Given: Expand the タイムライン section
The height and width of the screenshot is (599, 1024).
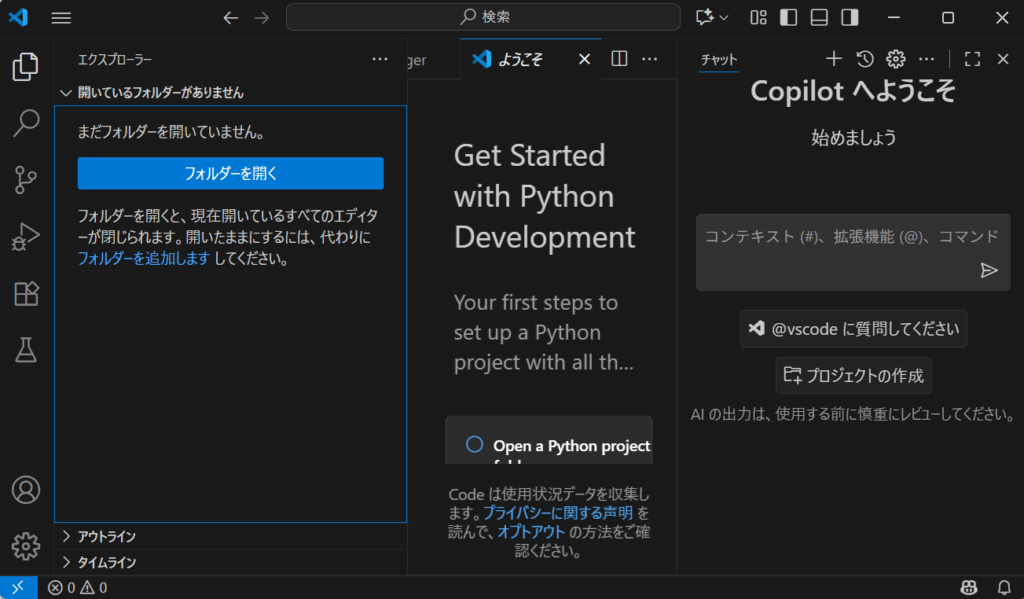Looking at the screenshot, I should 106,562.
